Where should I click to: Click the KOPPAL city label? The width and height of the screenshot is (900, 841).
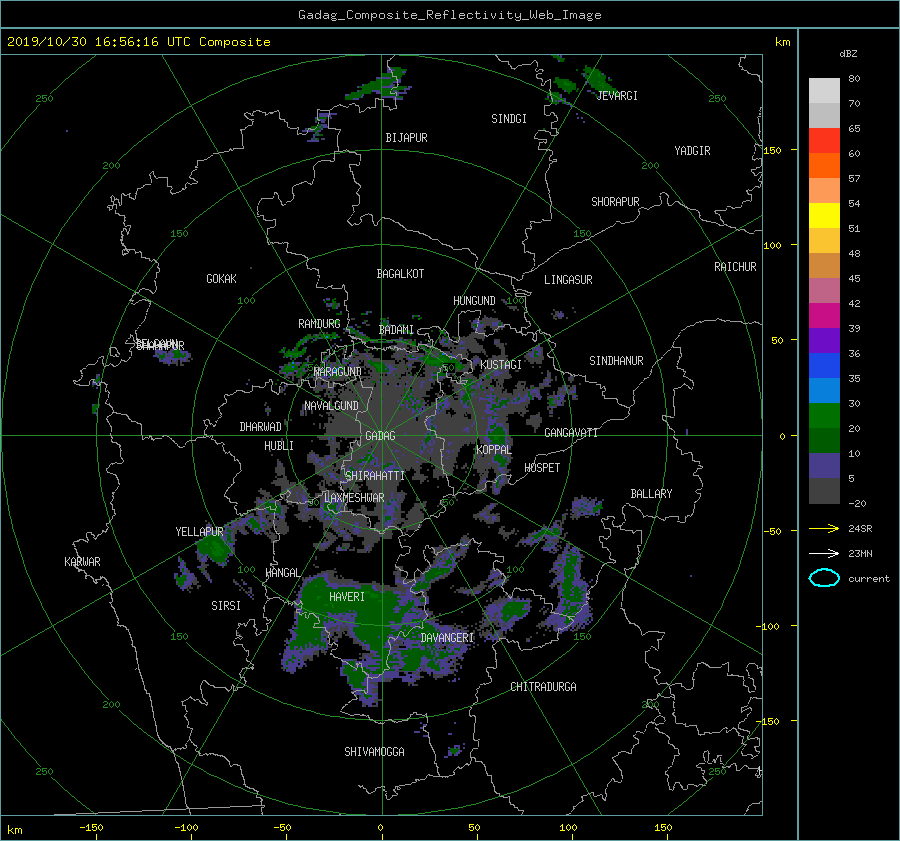click(x=494, y=449)
